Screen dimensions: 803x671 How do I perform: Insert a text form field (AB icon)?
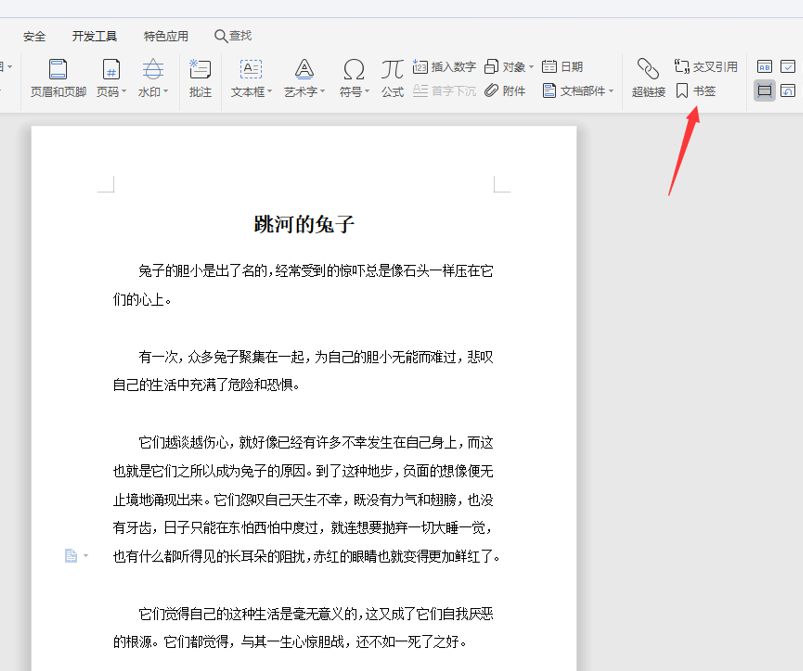[765, 67]
